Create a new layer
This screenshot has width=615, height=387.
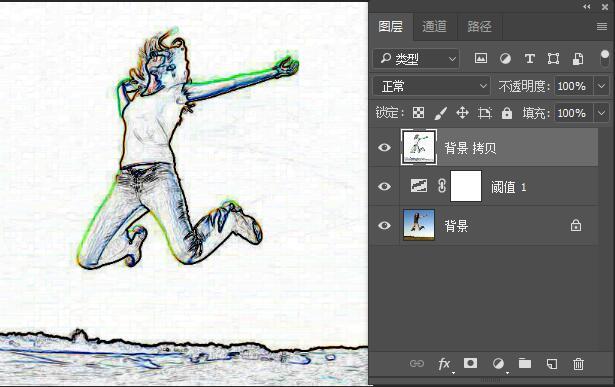point(551,364)
